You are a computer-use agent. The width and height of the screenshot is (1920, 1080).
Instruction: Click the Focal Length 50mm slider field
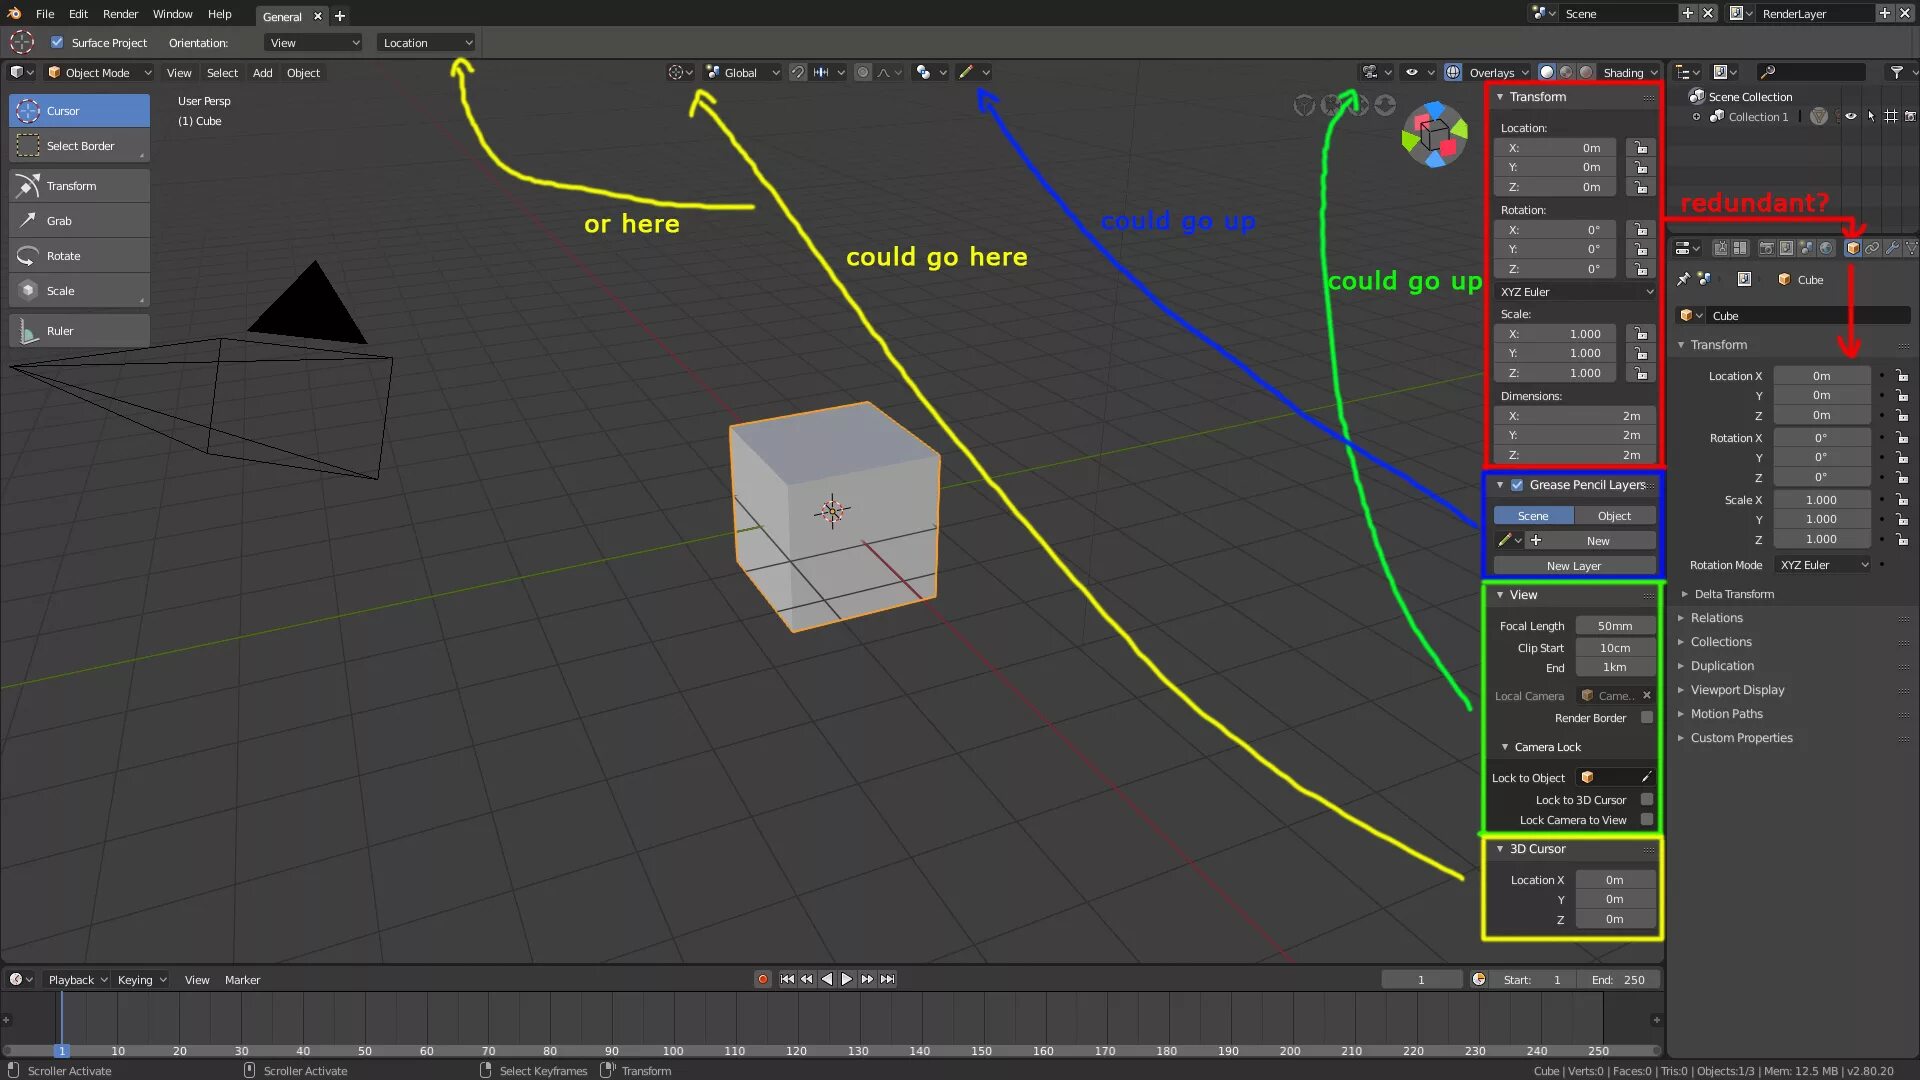tap(1614, 626)
